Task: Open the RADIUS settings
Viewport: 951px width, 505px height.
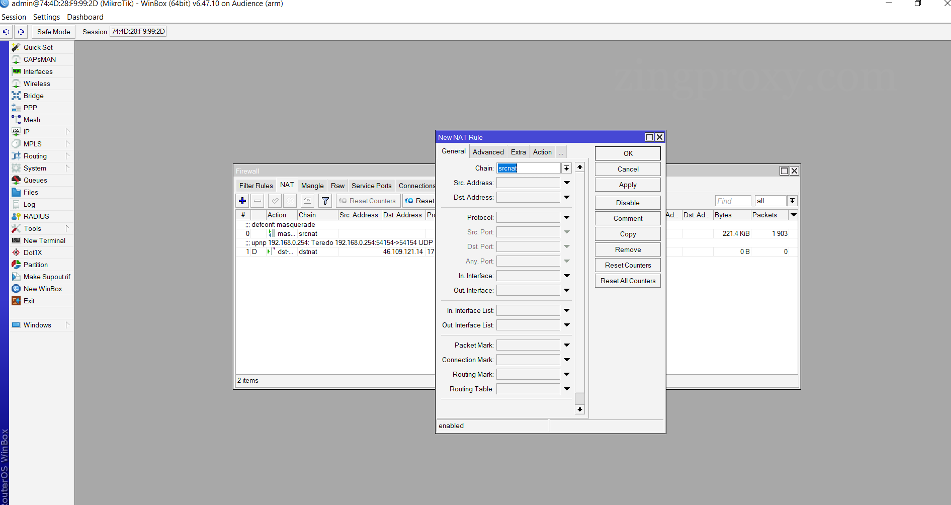Action: [36, 216]
